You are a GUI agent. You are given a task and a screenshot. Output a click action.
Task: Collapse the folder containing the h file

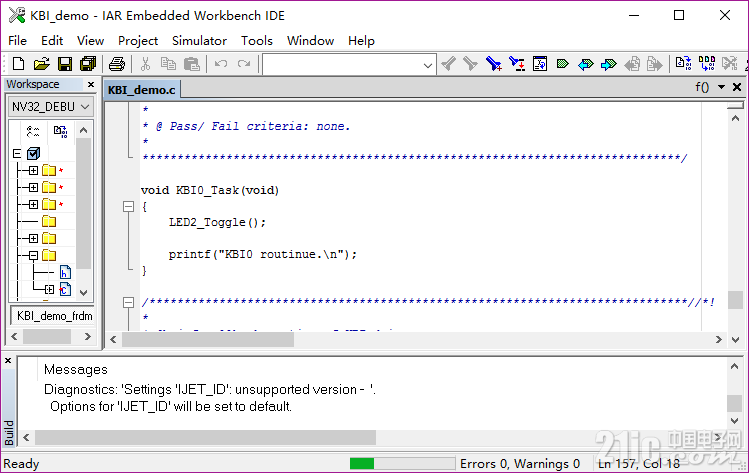33,255
